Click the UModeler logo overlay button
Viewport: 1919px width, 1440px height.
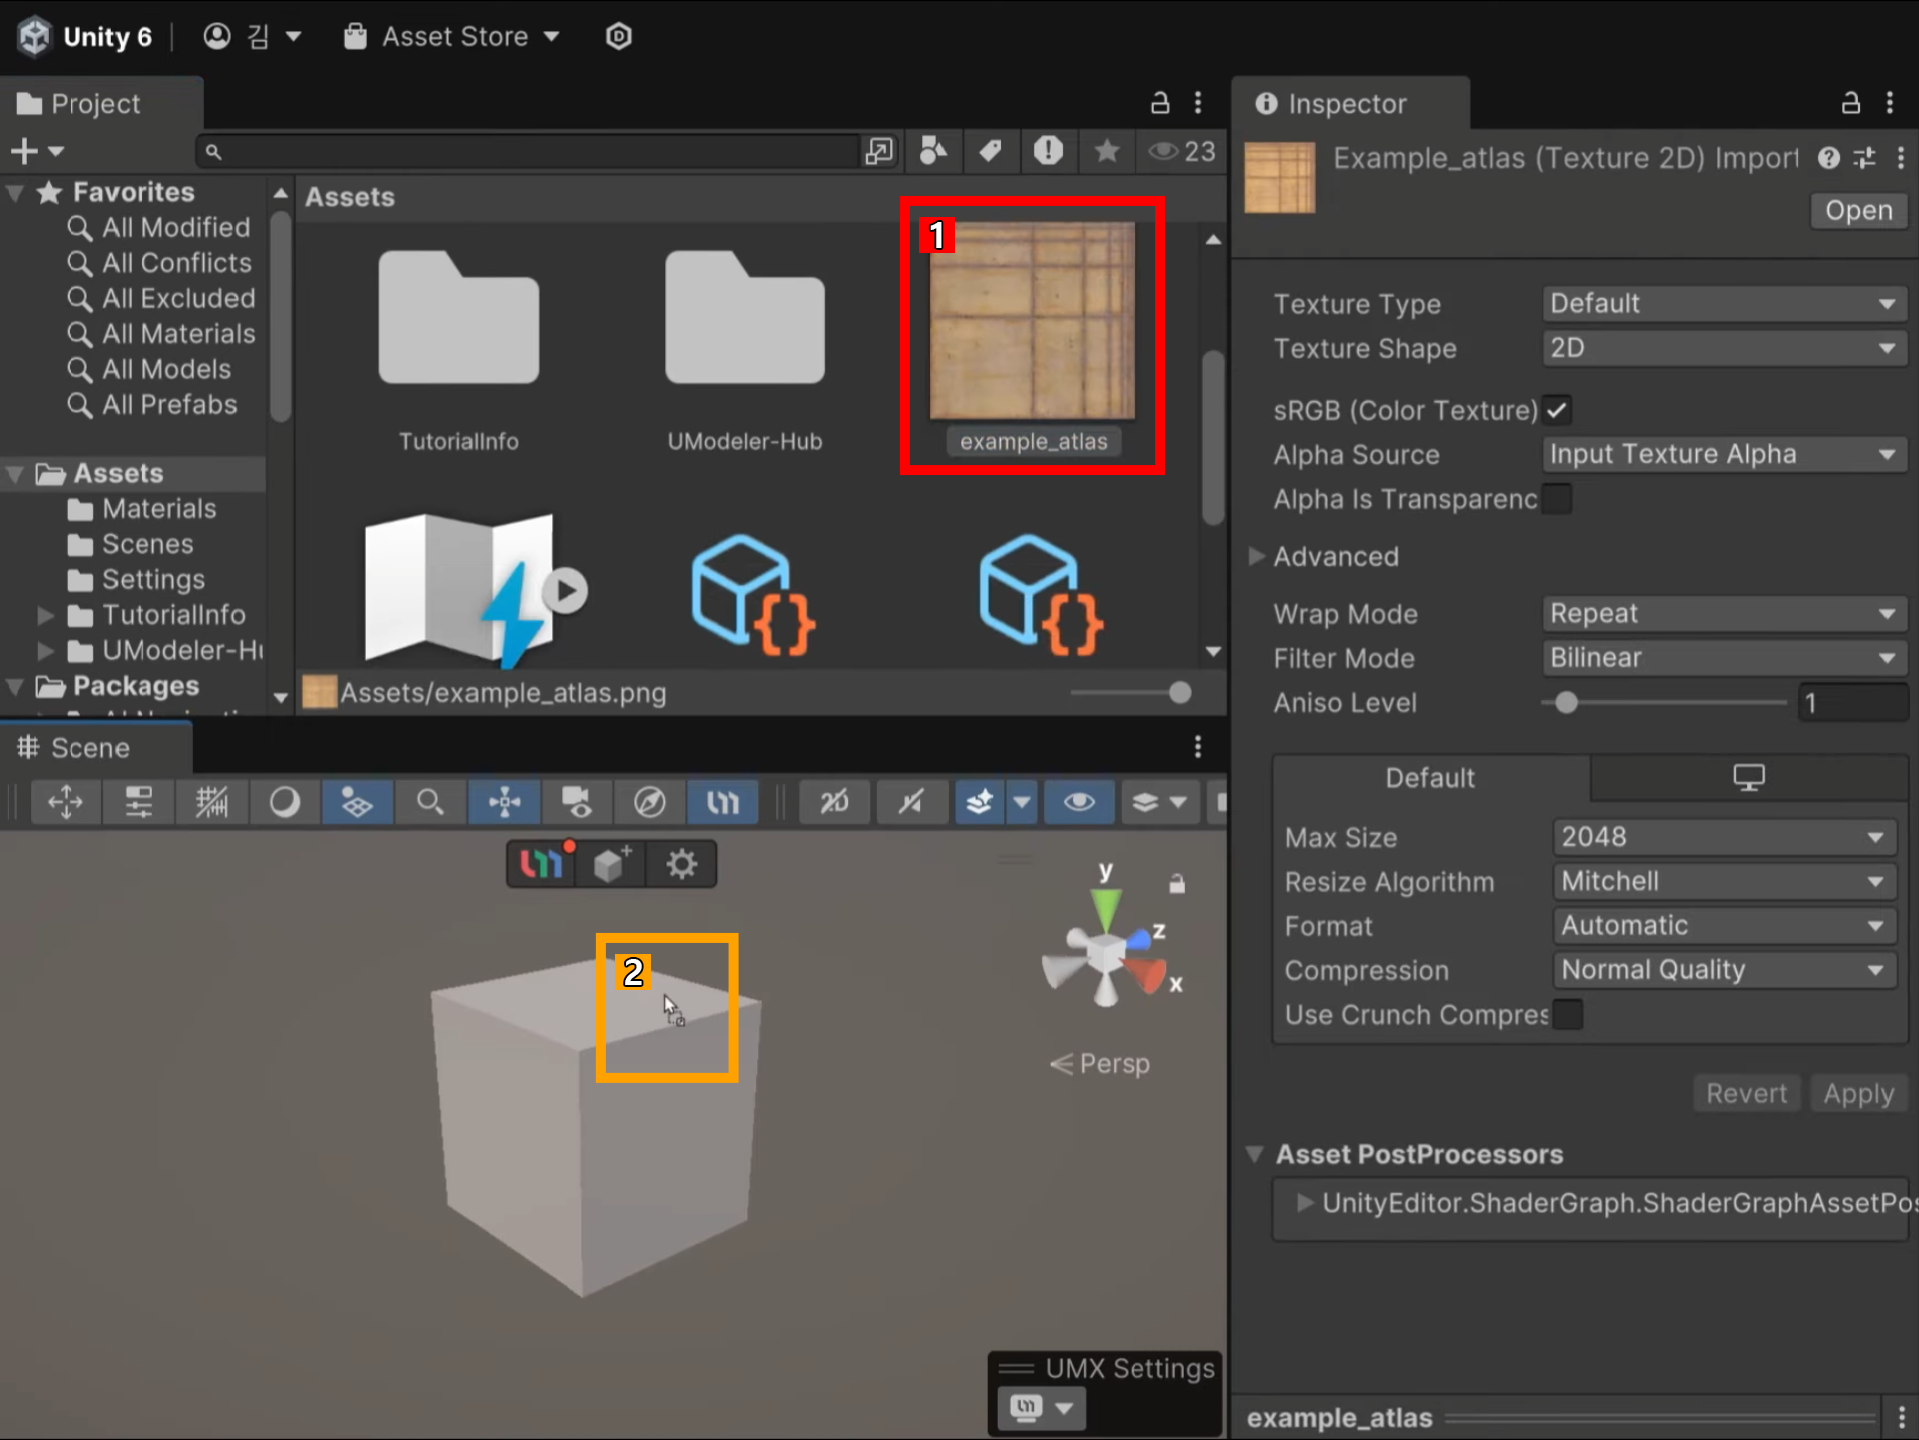pos(541,864)
